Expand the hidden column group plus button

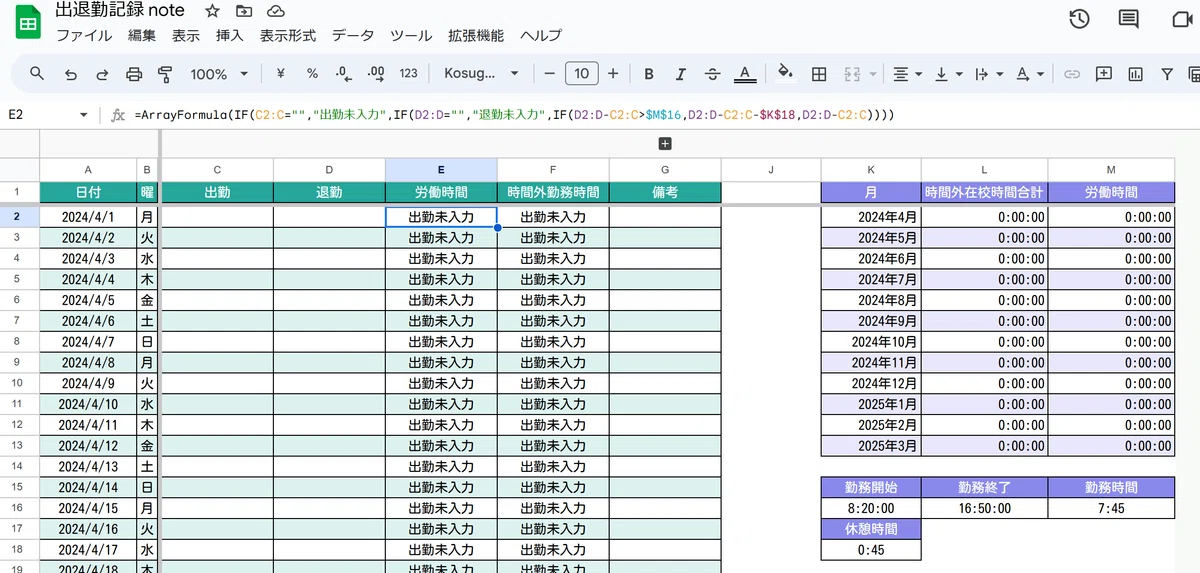[x=665, y=144]
